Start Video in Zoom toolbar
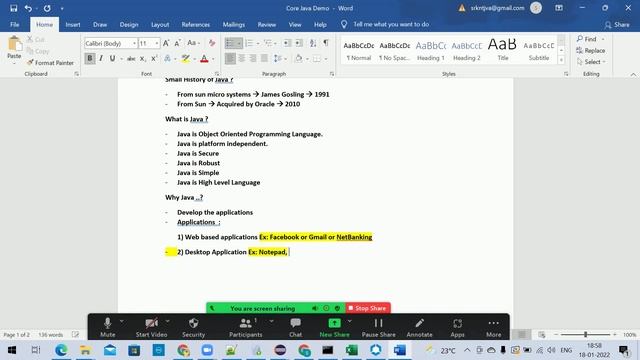640x360 pixels. [x=151, y=327]
